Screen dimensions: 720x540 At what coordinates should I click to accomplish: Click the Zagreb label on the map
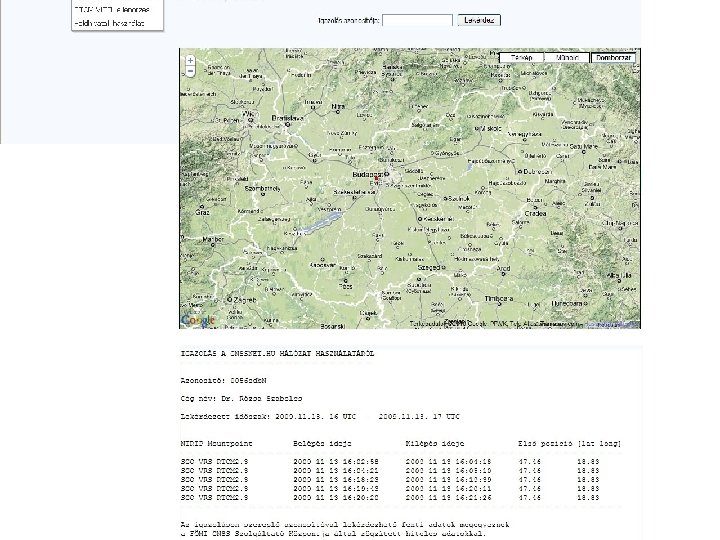245,300
